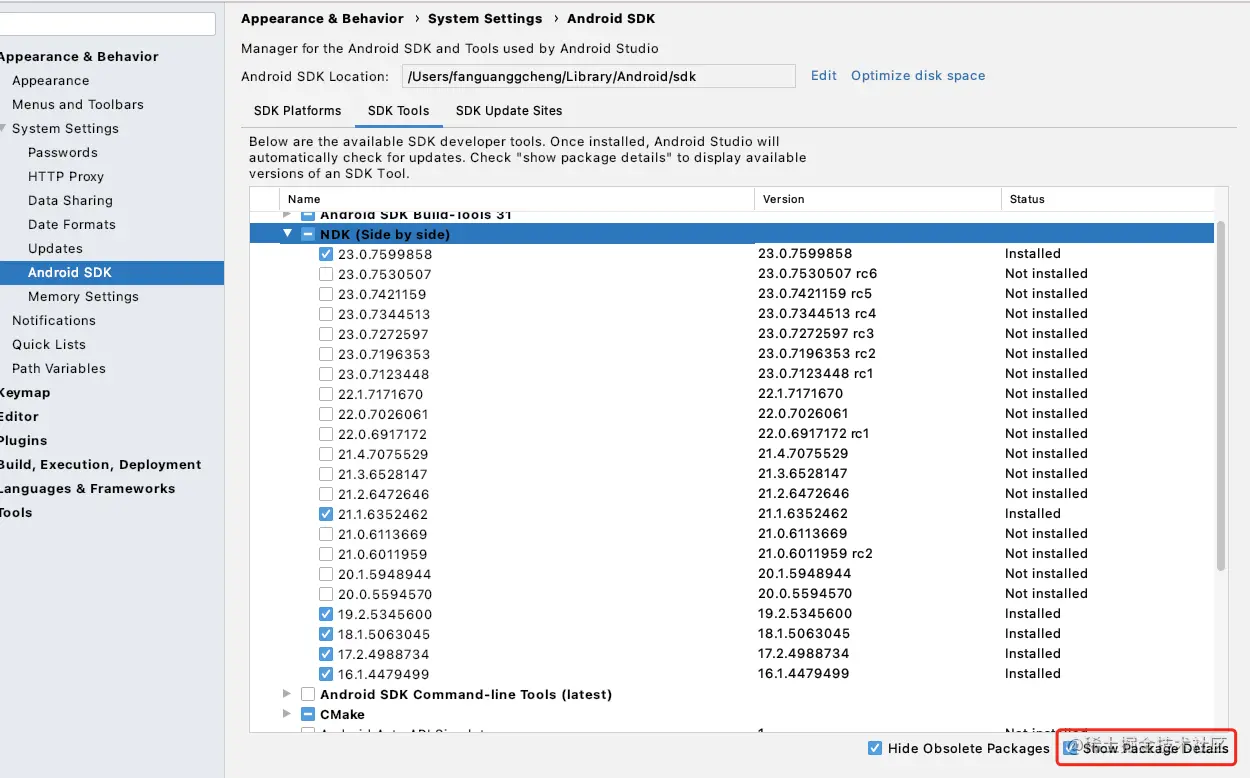1250x778 pixels.
Task: Open Passwords settings page
Action: (x=63, y=153)
